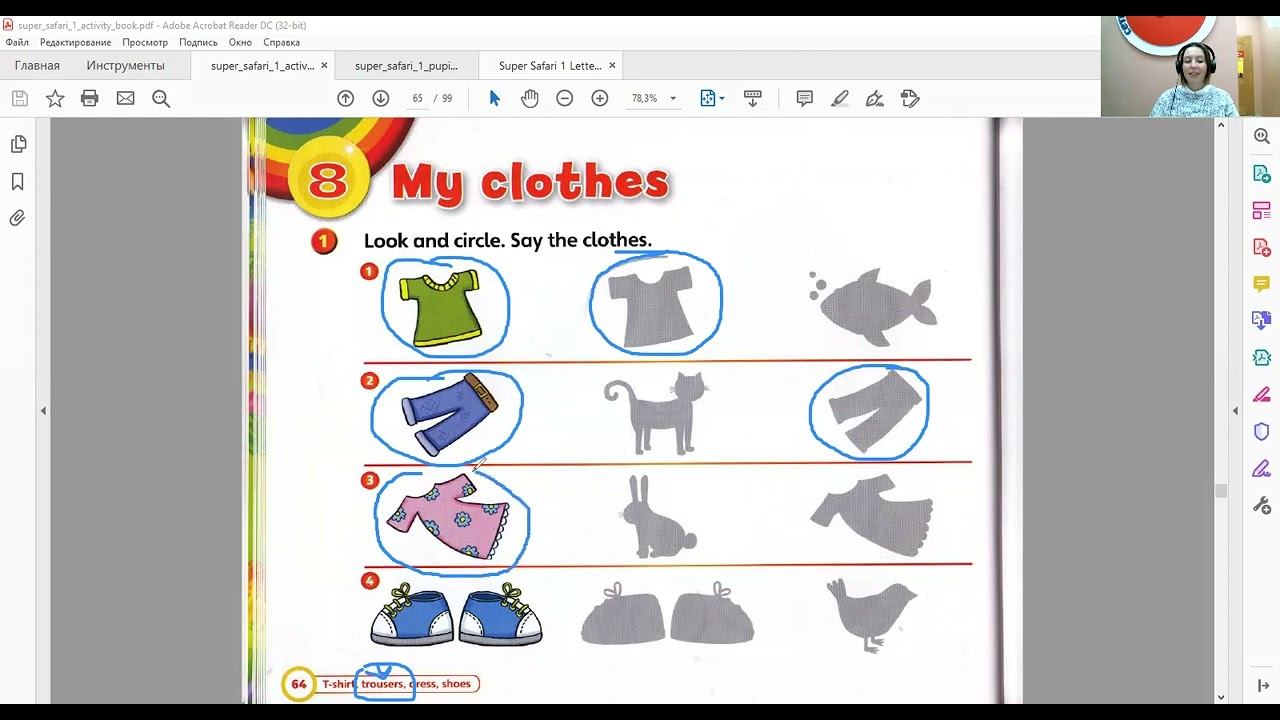
Task: Switch to Super Safari 1 Lette... tab
Action: [x=550, y=65]
